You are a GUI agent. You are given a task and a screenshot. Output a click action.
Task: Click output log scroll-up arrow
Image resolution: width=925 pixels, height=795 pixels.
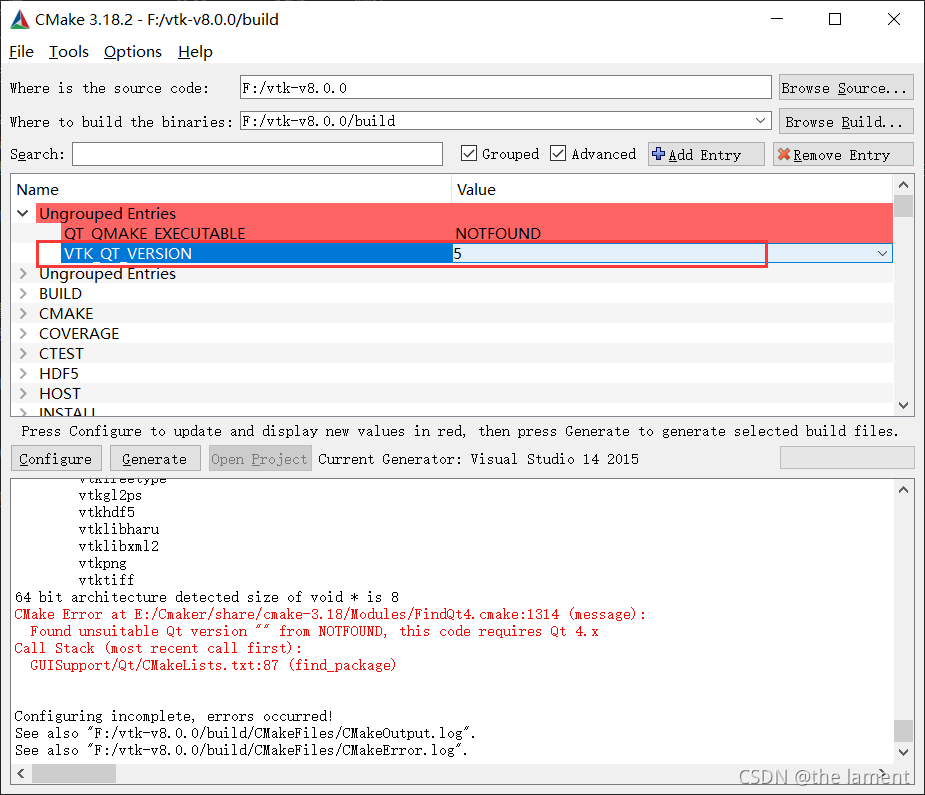pyautogui.click(x=903, y=490)
